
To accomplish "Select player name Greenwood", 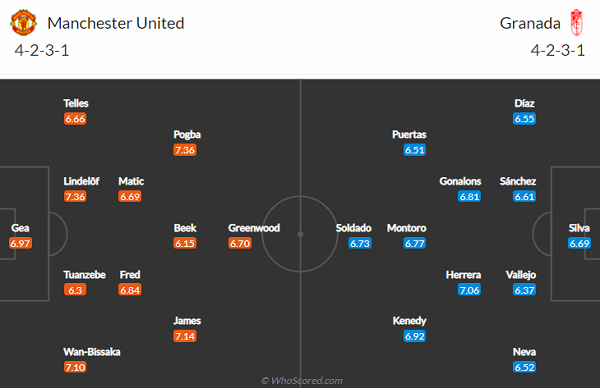I will pos(254,228).
